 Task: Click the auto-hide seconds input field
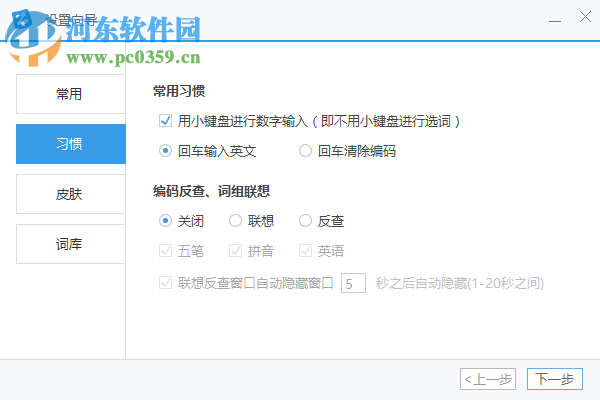(353, 283)
